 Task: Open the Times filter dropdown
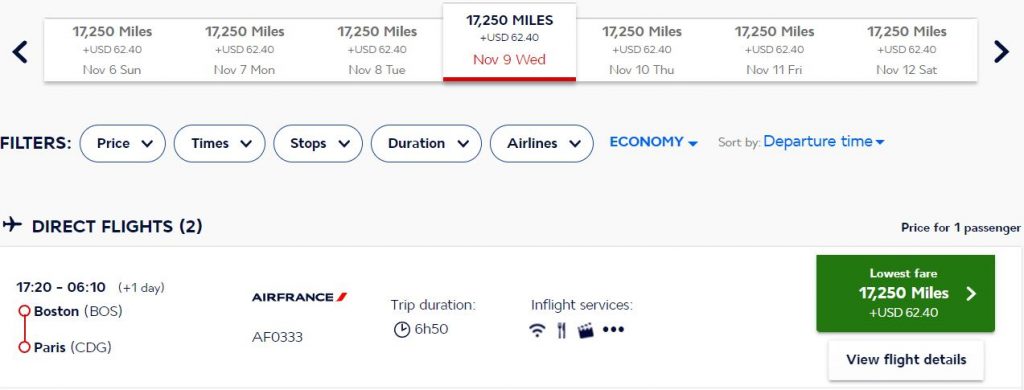[219, 144]
